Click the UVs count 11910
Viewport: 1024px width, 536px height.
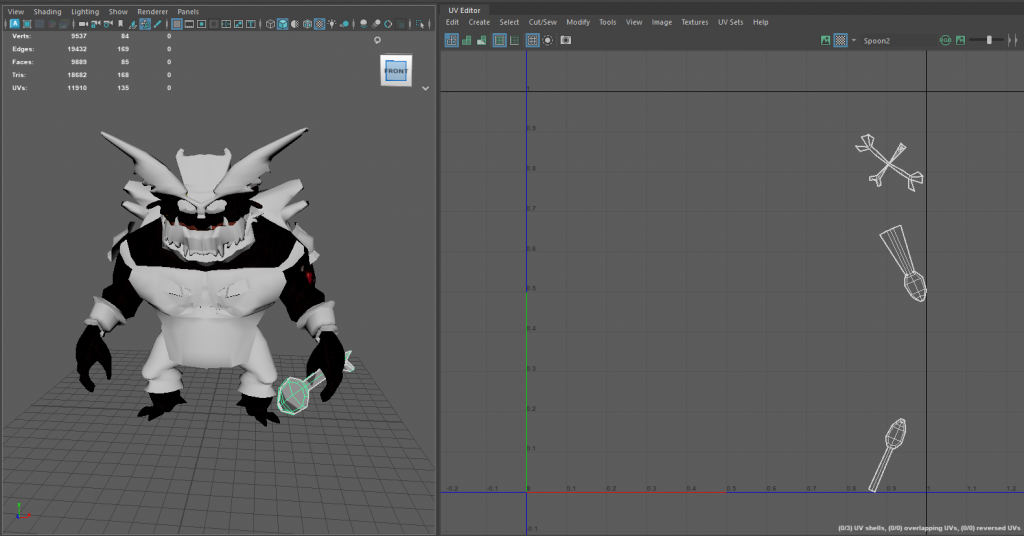[77, 87]
